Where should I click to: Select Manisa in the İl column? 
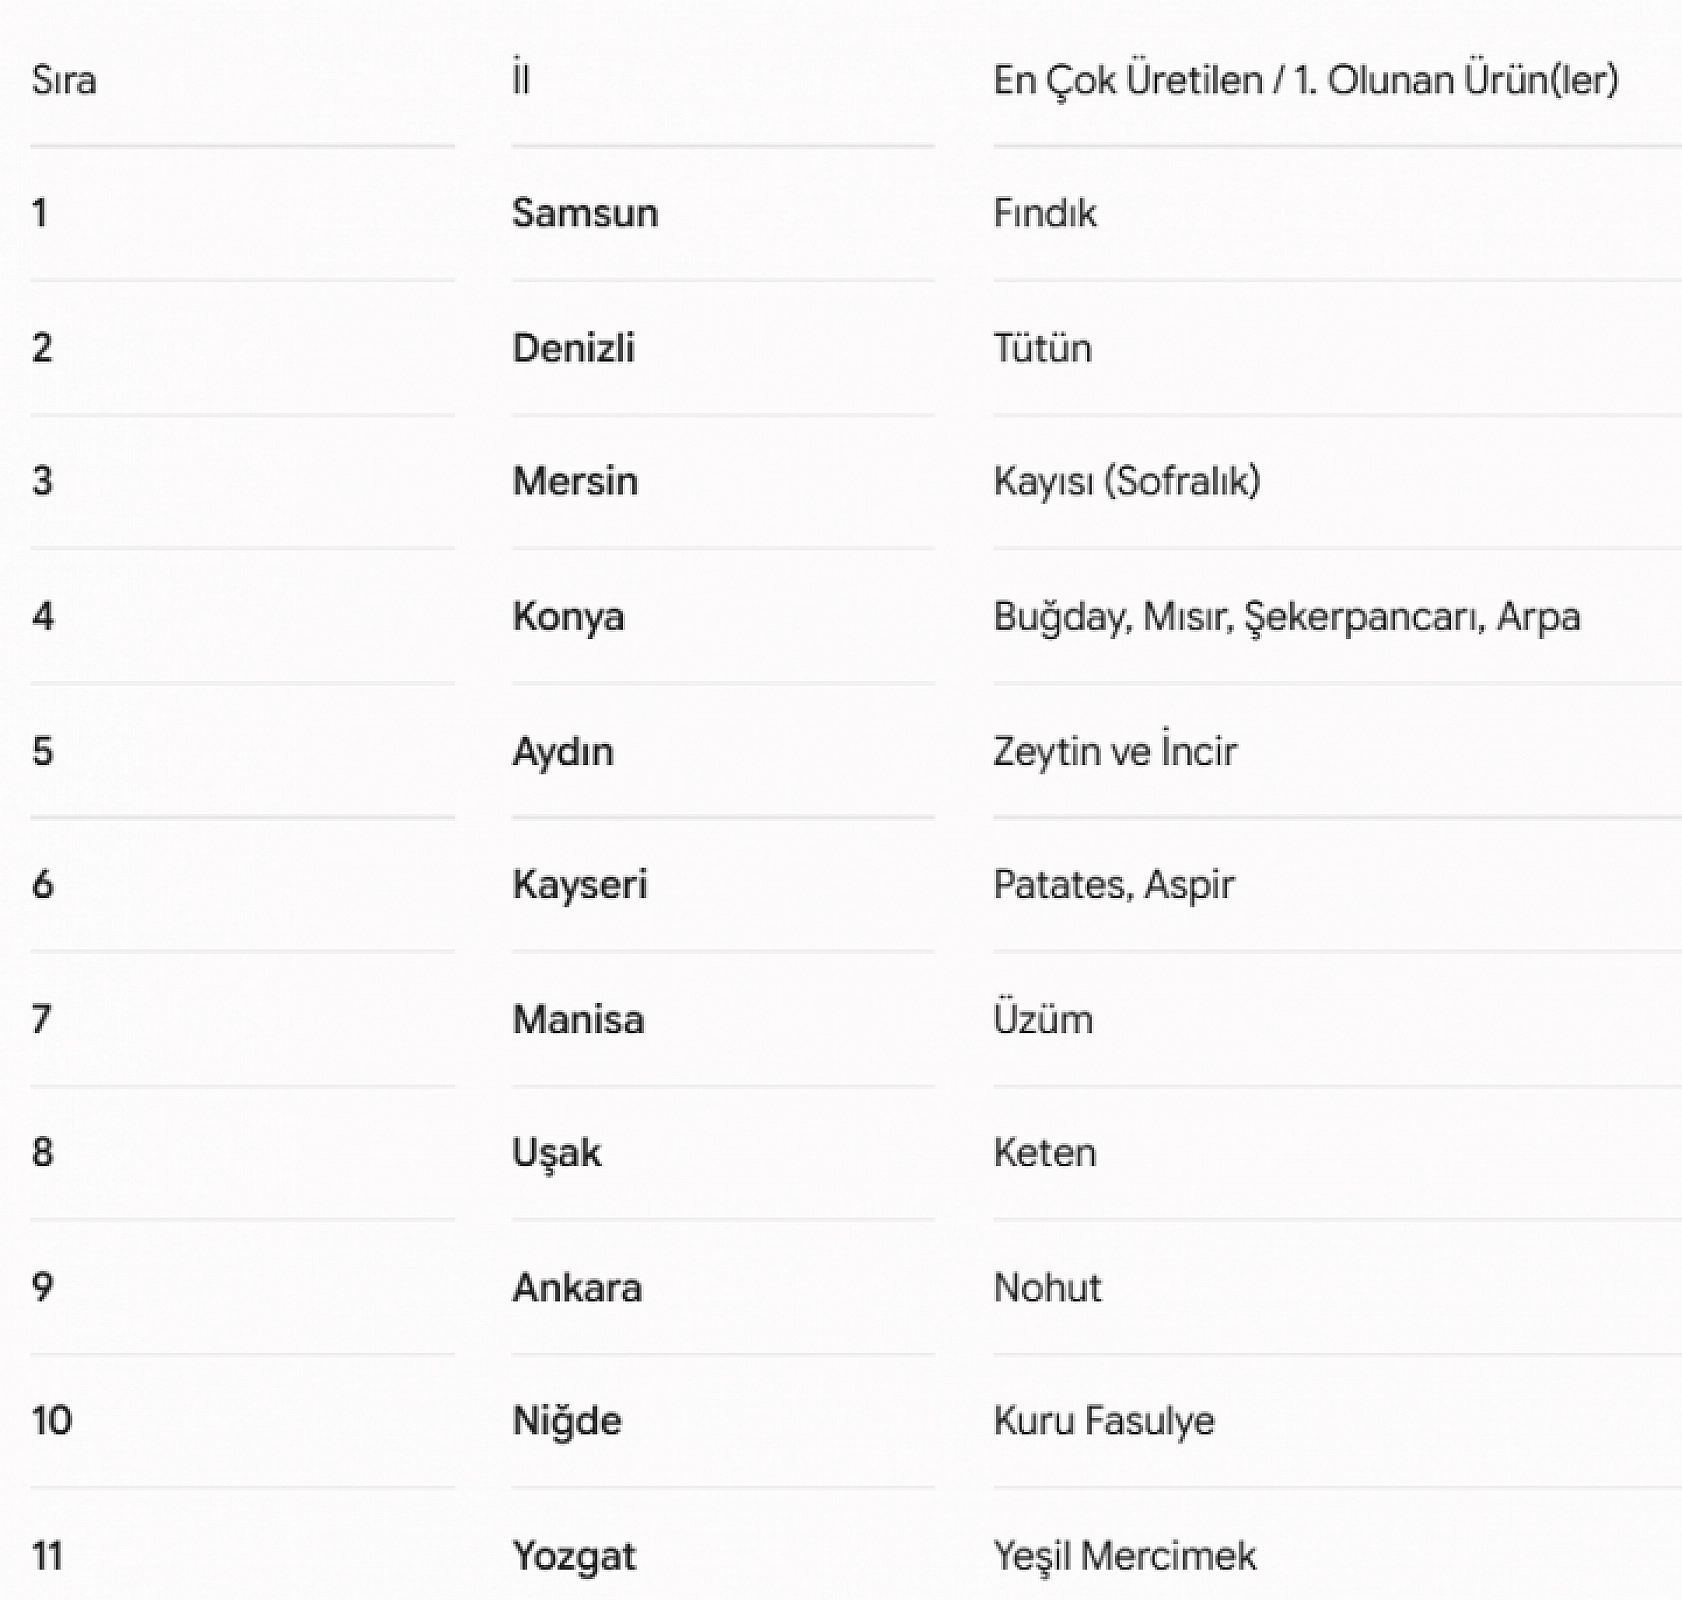[578, 1020]
